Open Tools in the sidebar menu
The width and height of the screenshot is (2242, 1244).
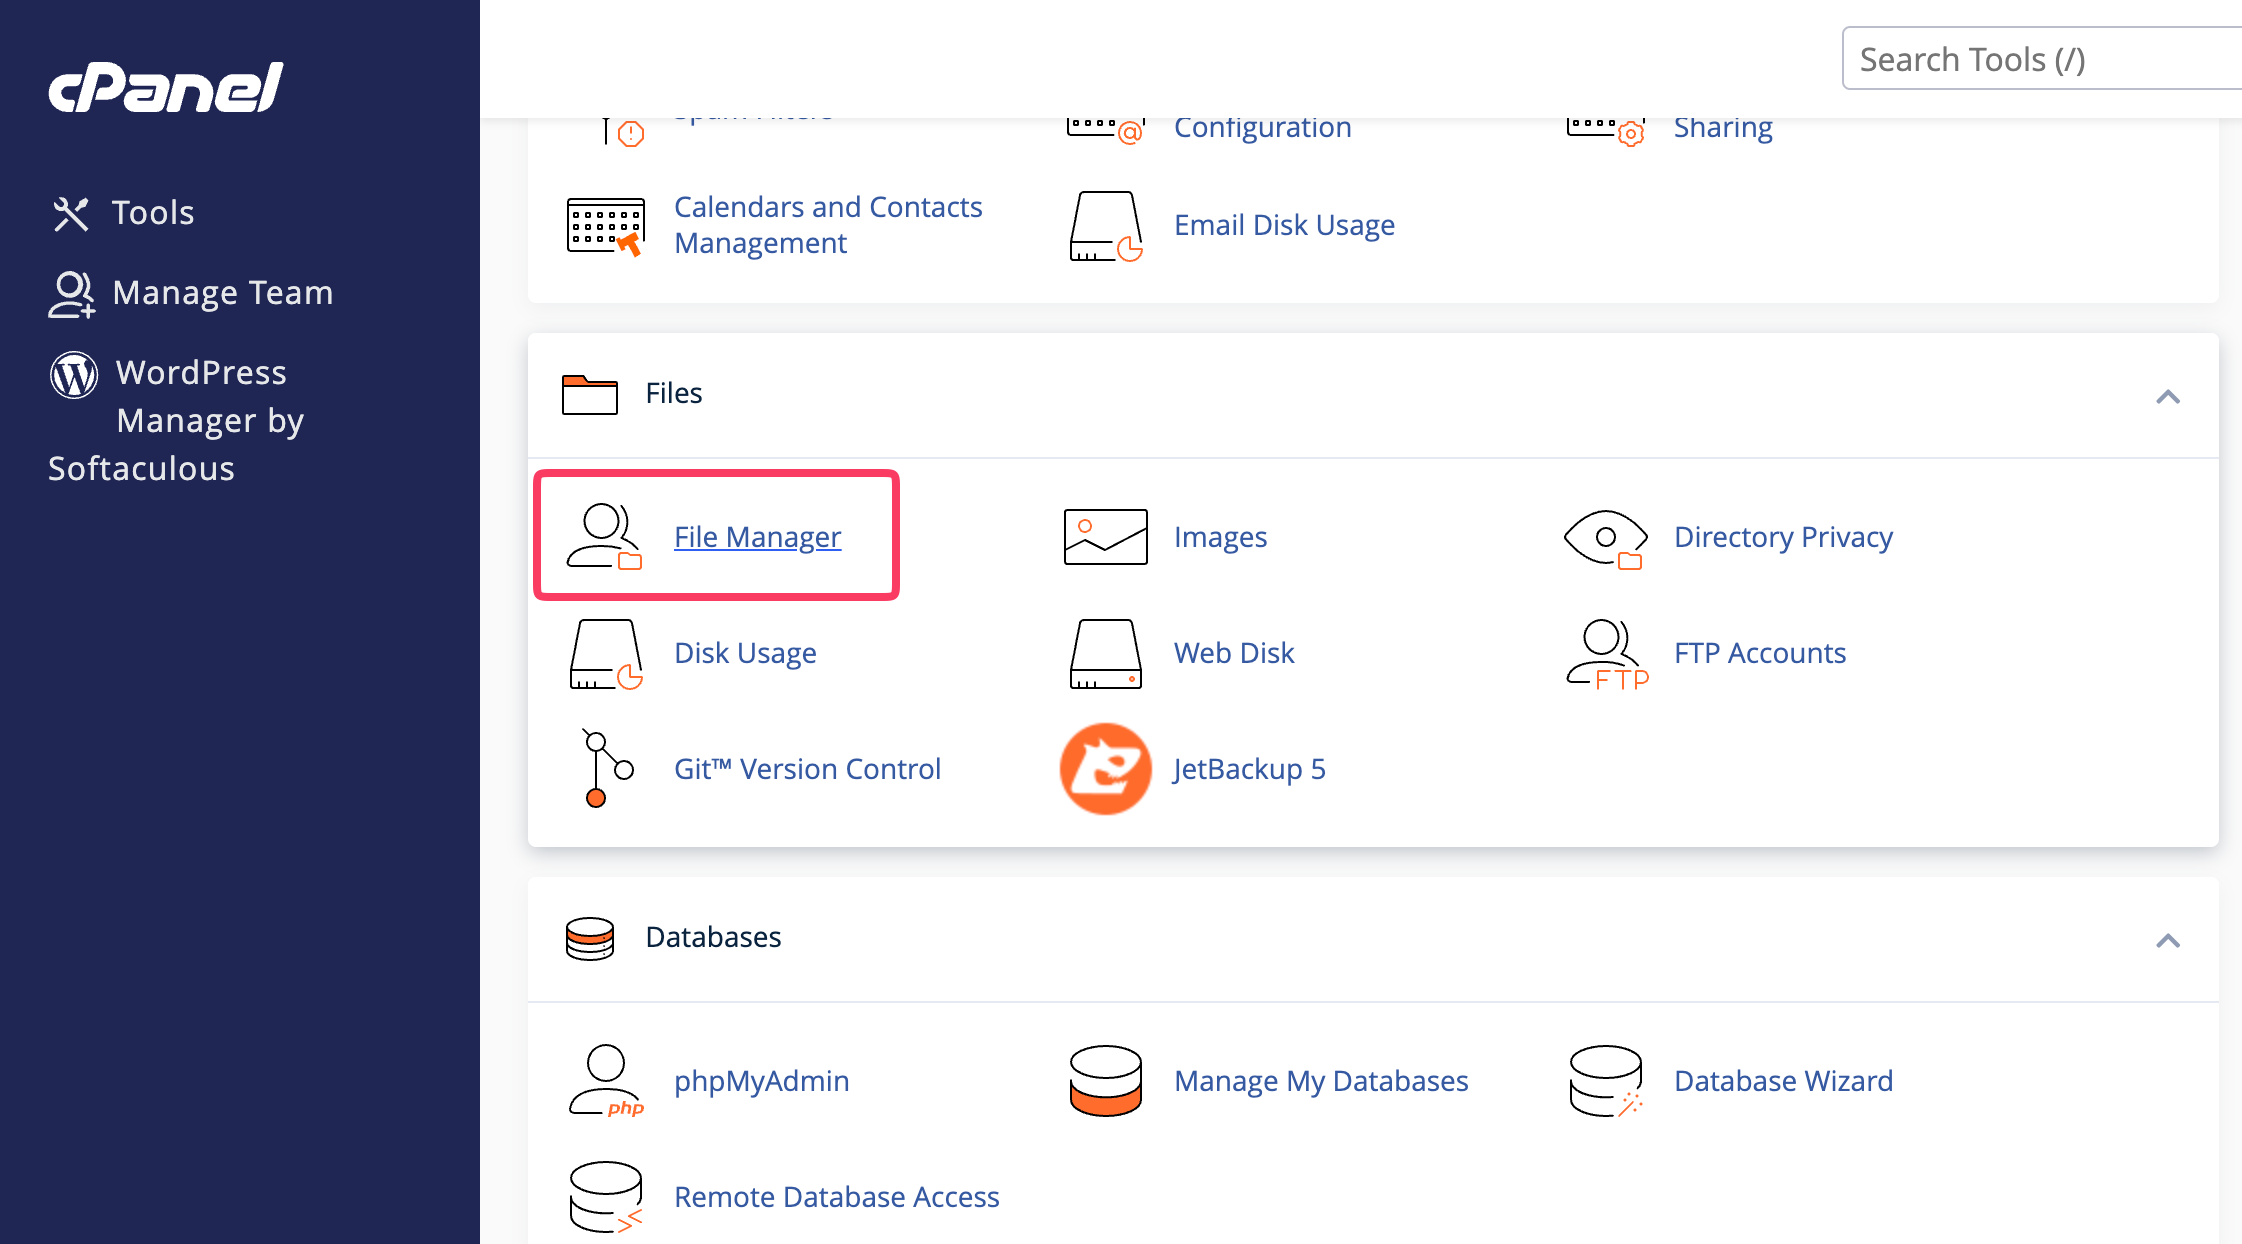point(153,213)
